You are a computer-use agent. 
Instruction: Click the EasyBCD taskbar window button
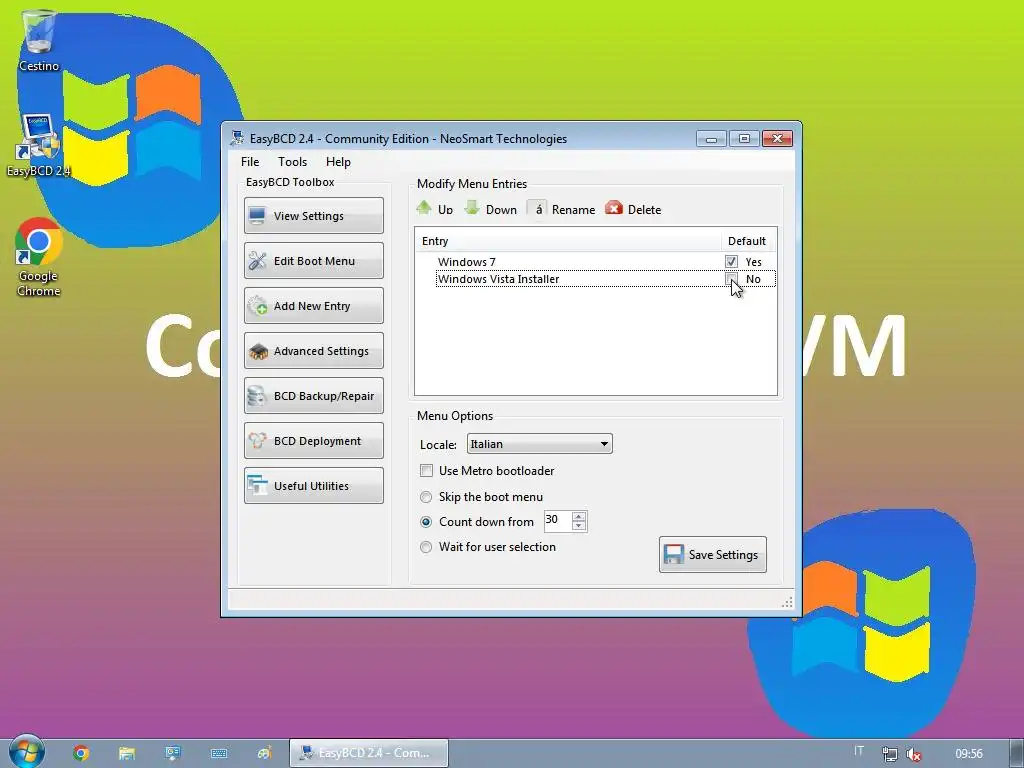369,753
